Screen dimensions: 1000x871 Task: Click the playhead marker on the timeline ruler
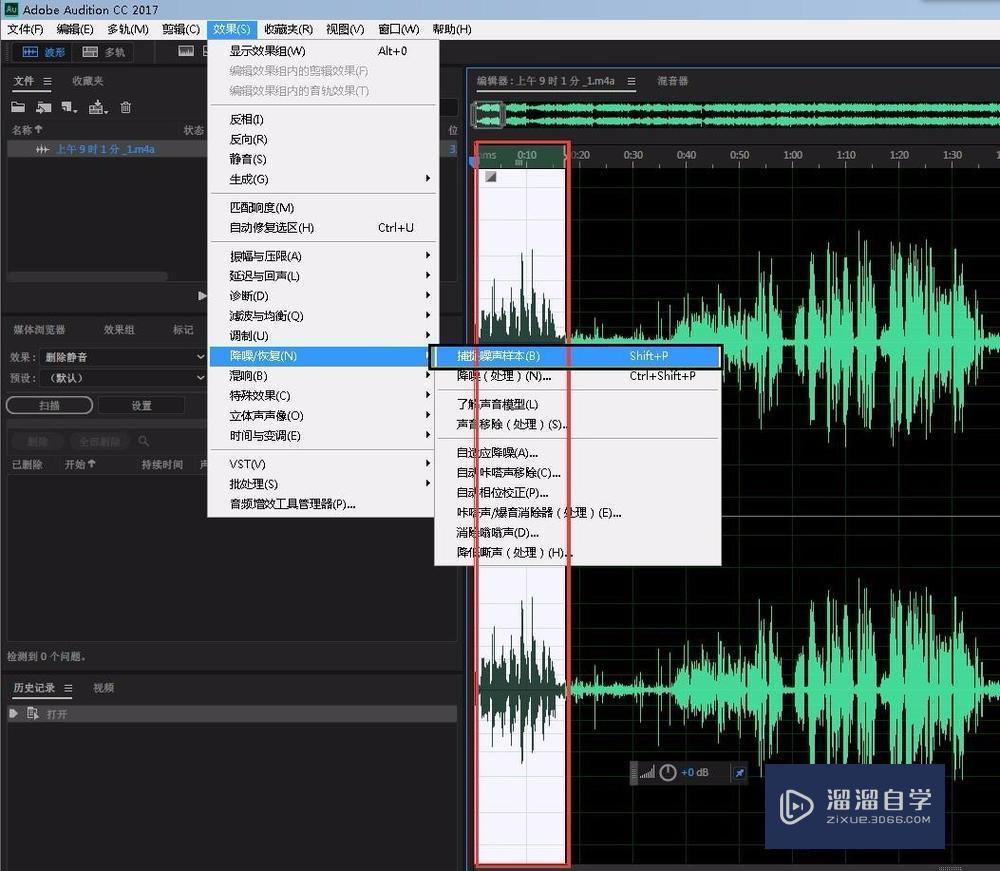474,161
